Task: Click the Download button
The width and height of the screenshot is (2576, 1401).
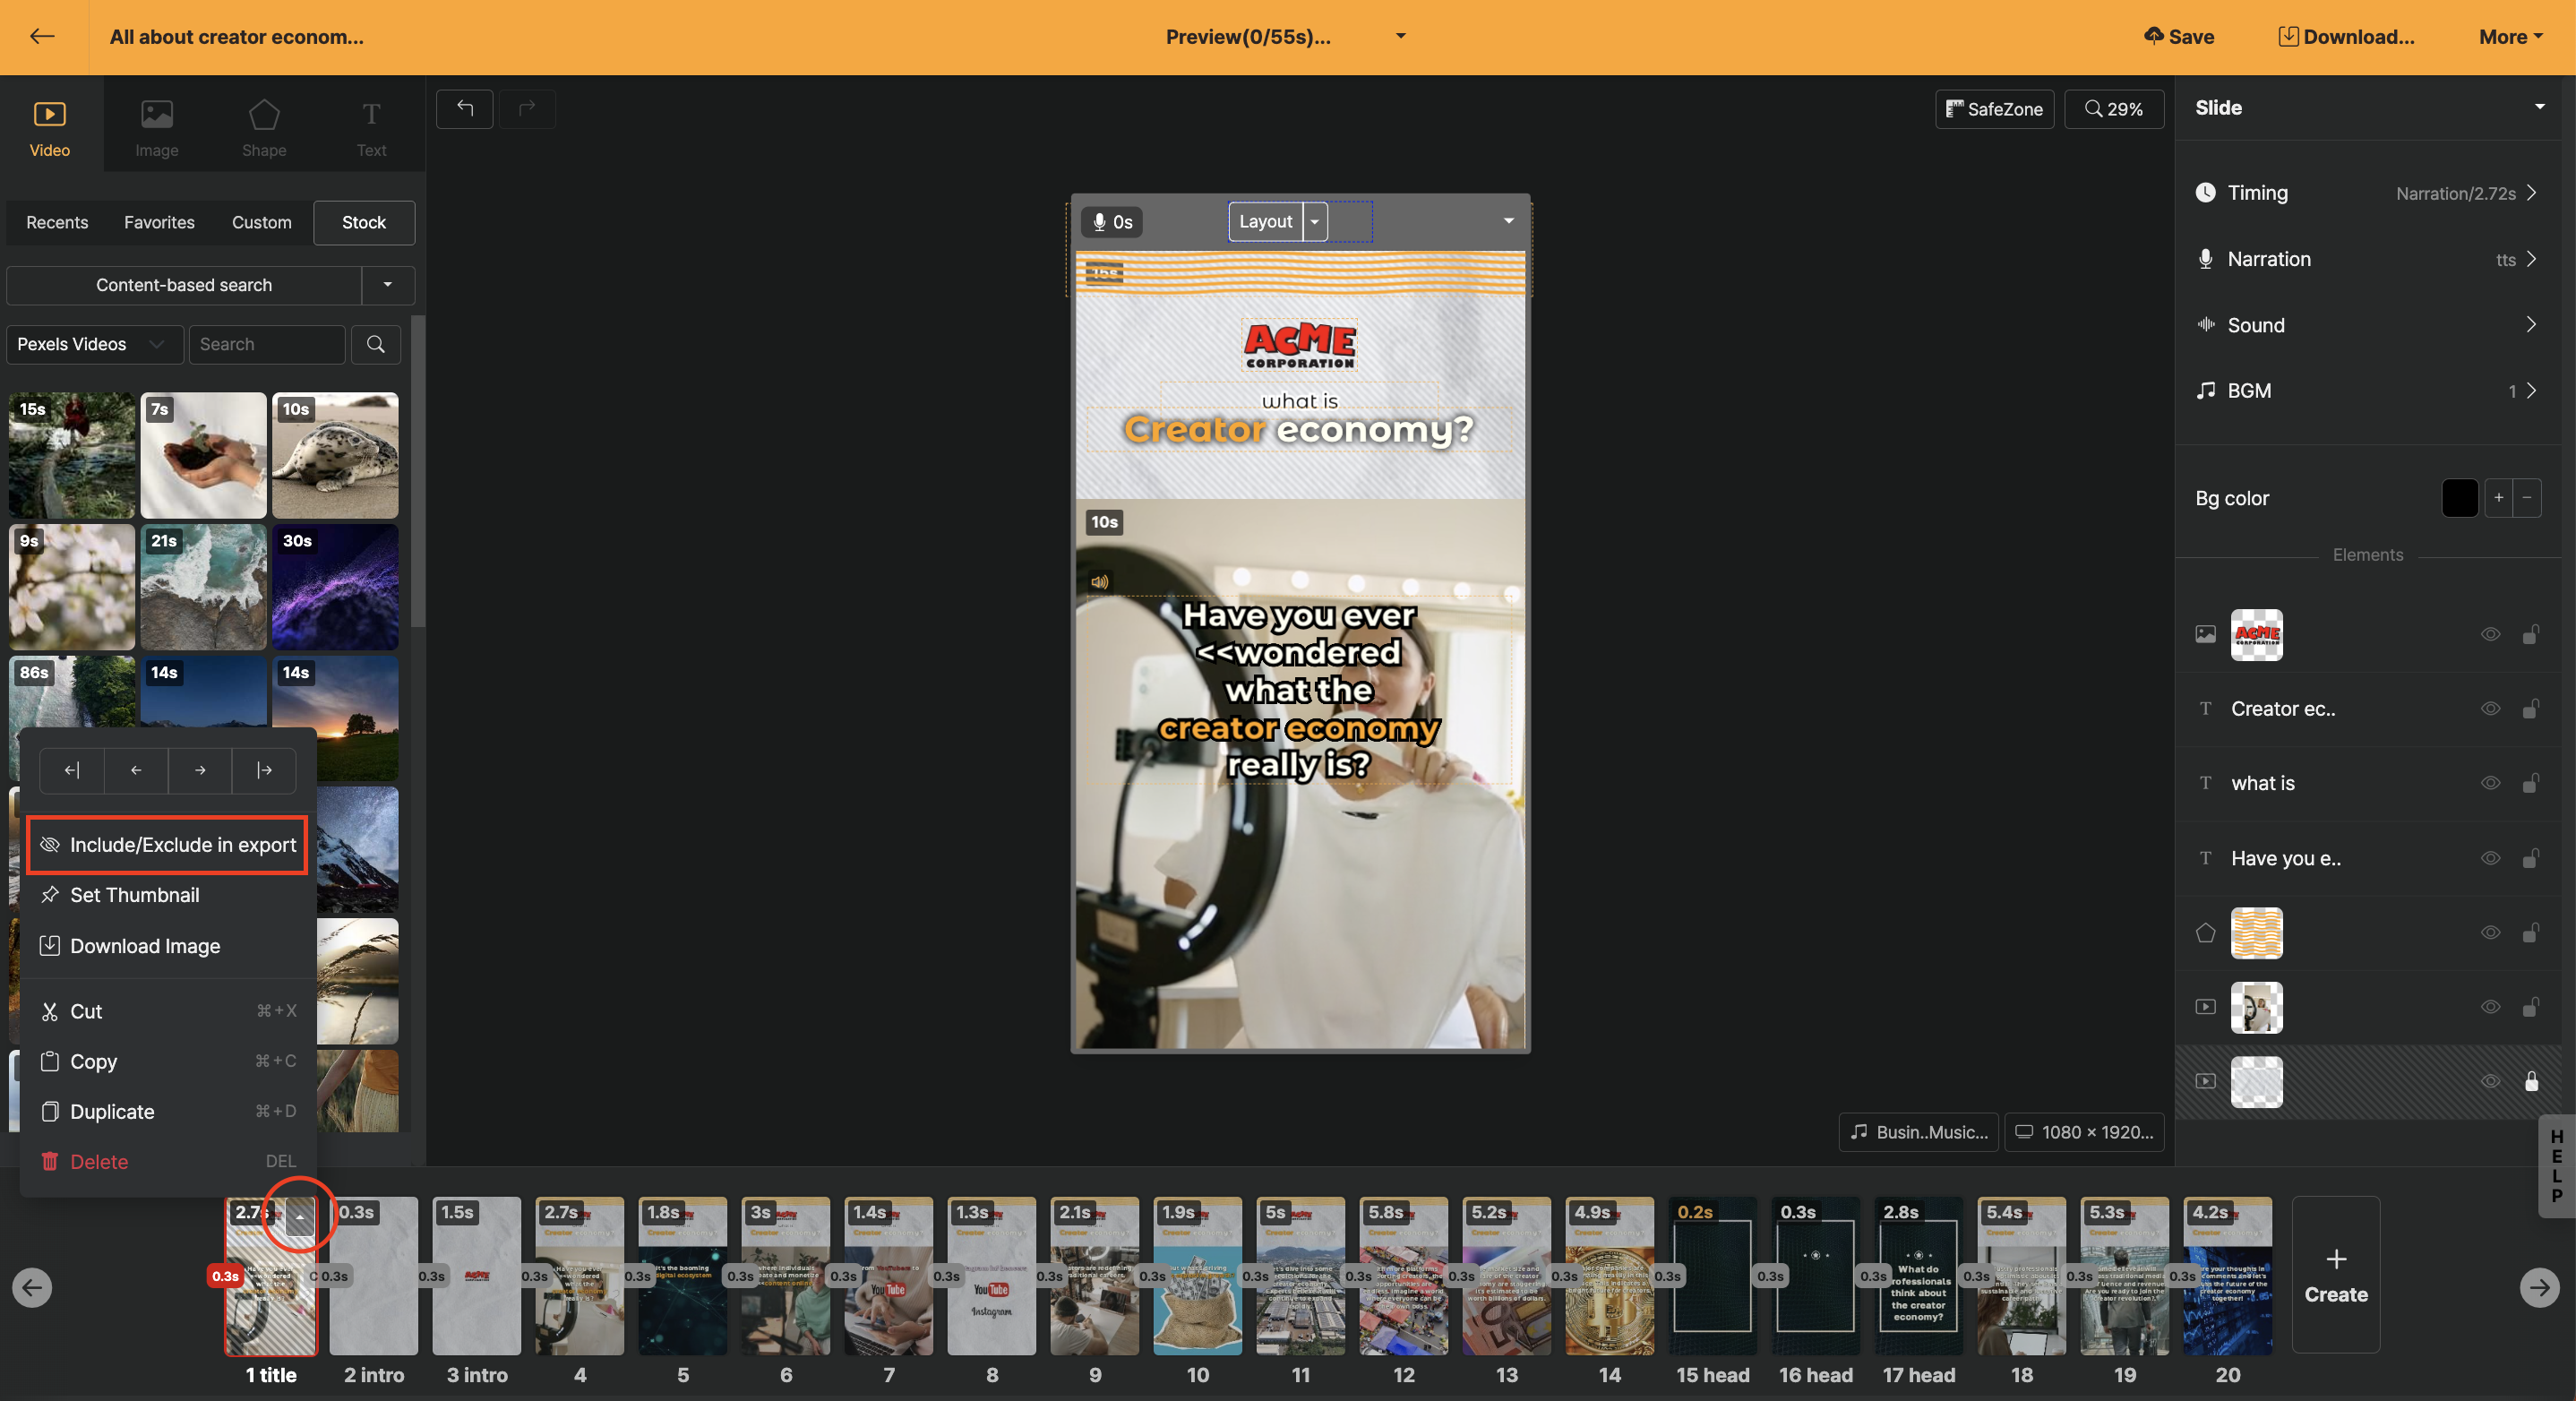Action: 2346,37
